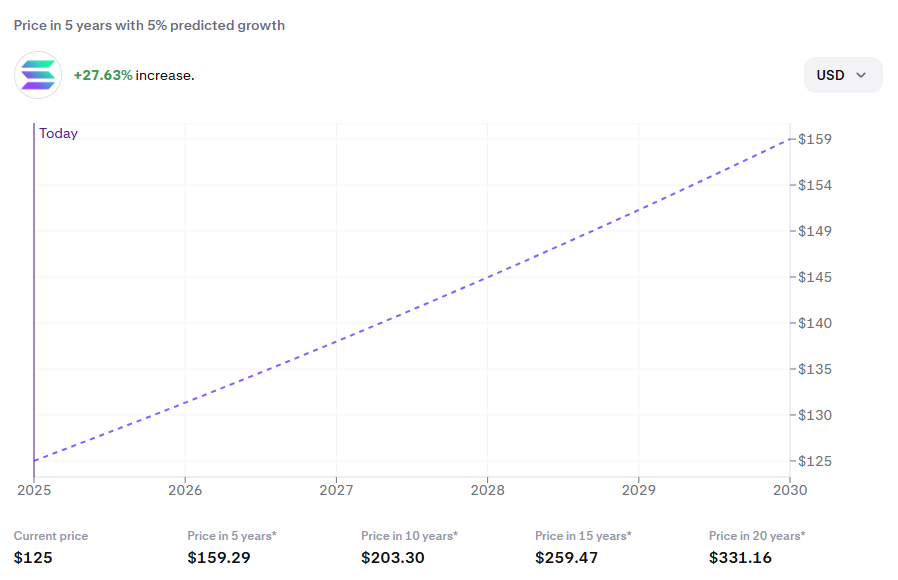Select the $331.16 twenty-year value

point(741,557)
